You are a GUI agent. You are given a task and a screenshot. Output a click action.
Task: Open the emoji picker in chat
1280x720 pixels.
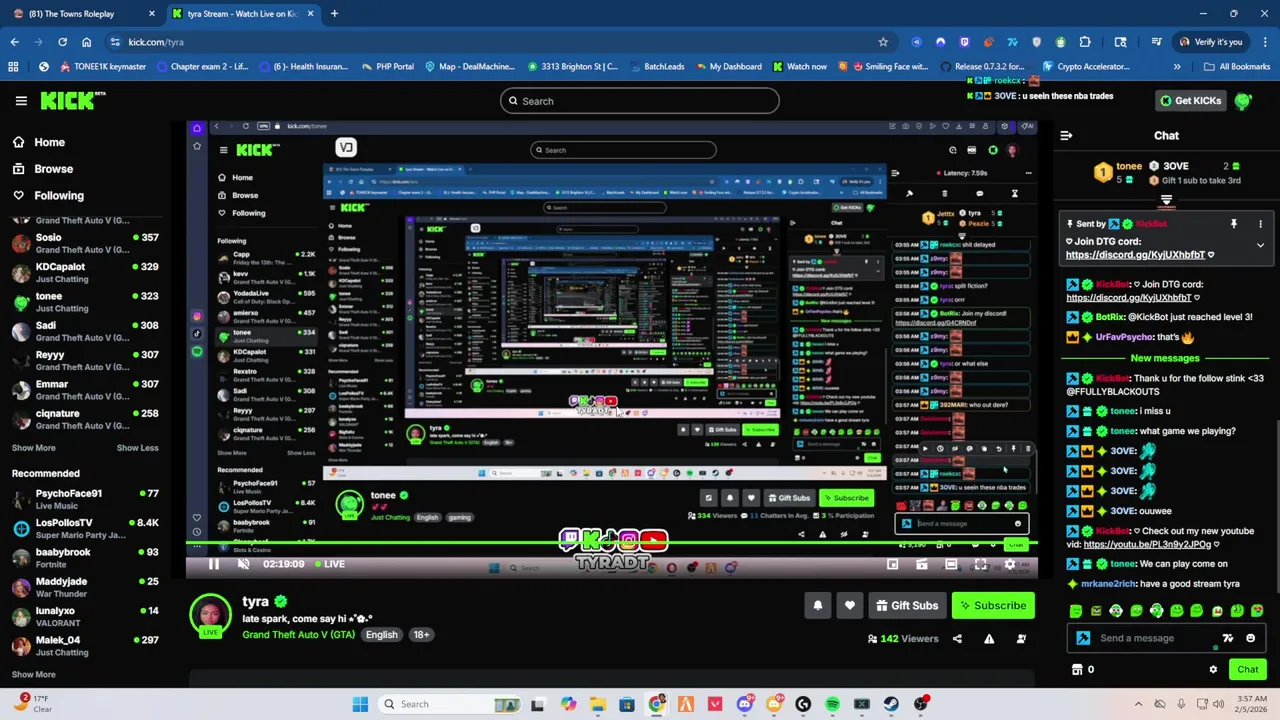pos(1250,638)
